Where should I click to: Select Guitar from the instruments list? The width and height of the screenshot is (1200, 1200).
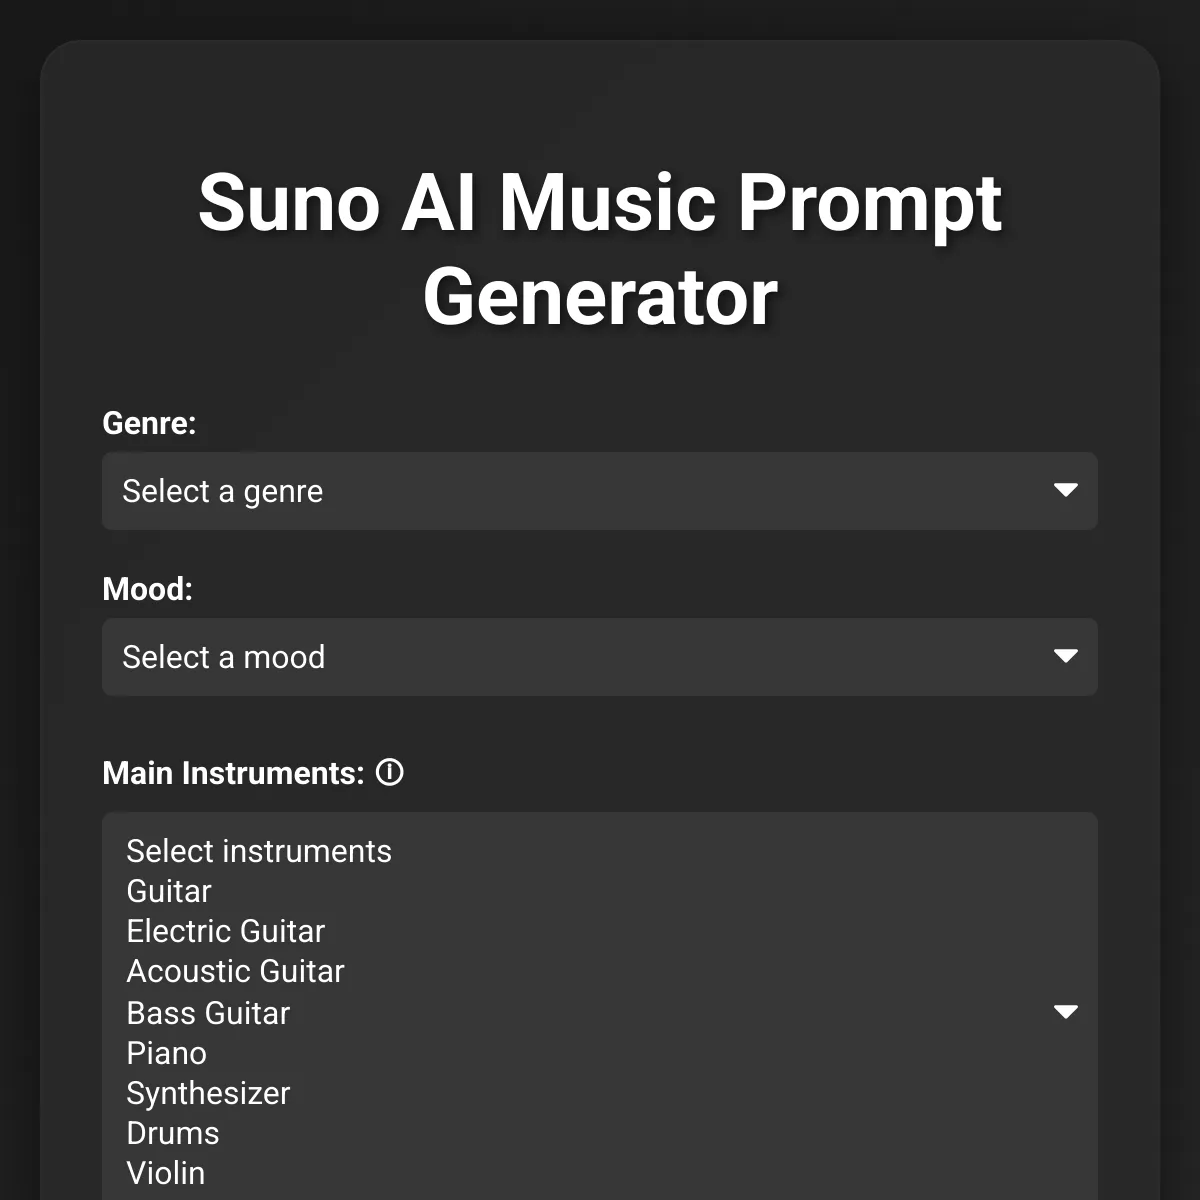tap(168, 891)
